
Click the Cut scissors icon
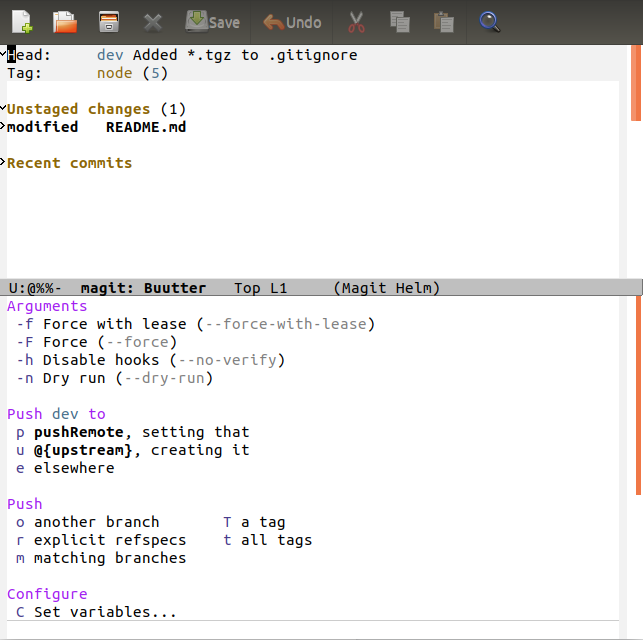click(355, 21)
